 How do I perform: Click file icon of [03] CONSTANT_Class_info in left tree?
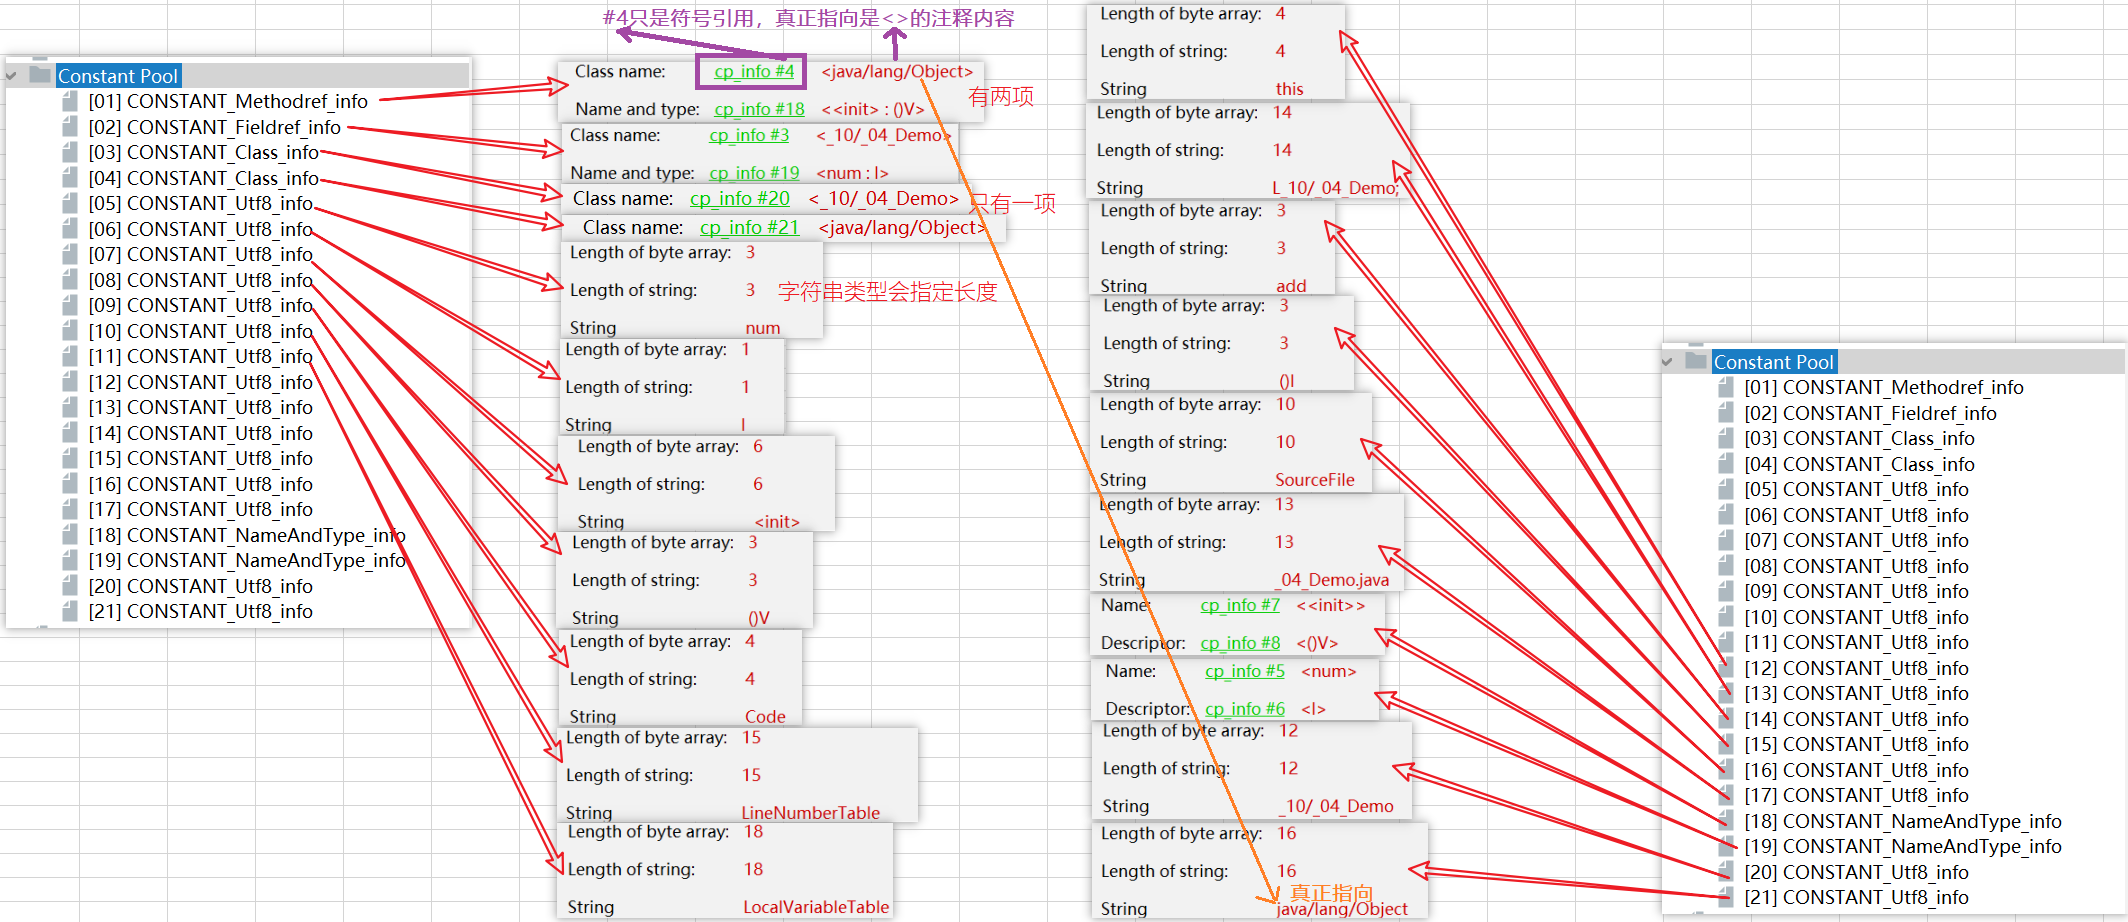pos(70,152)
